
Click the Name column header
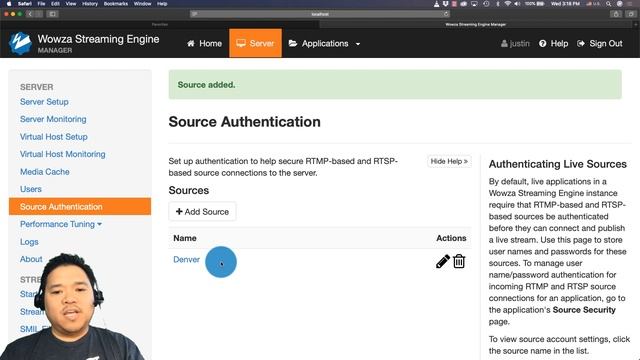point(184,238)
